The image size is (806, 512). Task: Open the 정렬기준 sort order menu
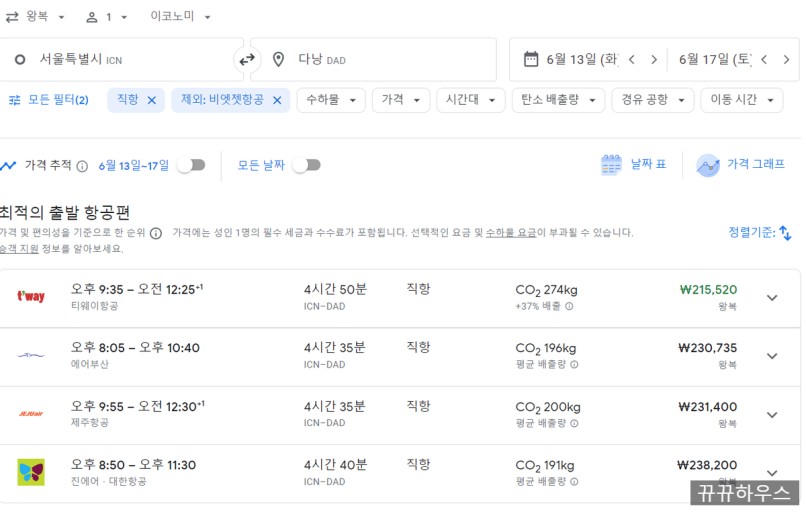click(x=760, y=232)
